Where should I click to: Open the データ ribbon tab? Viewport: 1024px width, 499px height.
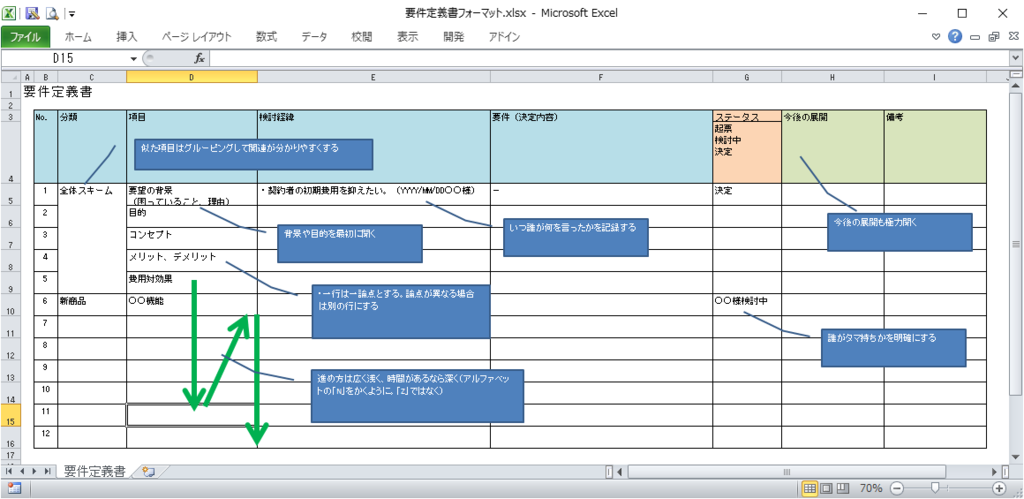pos(314,37)
